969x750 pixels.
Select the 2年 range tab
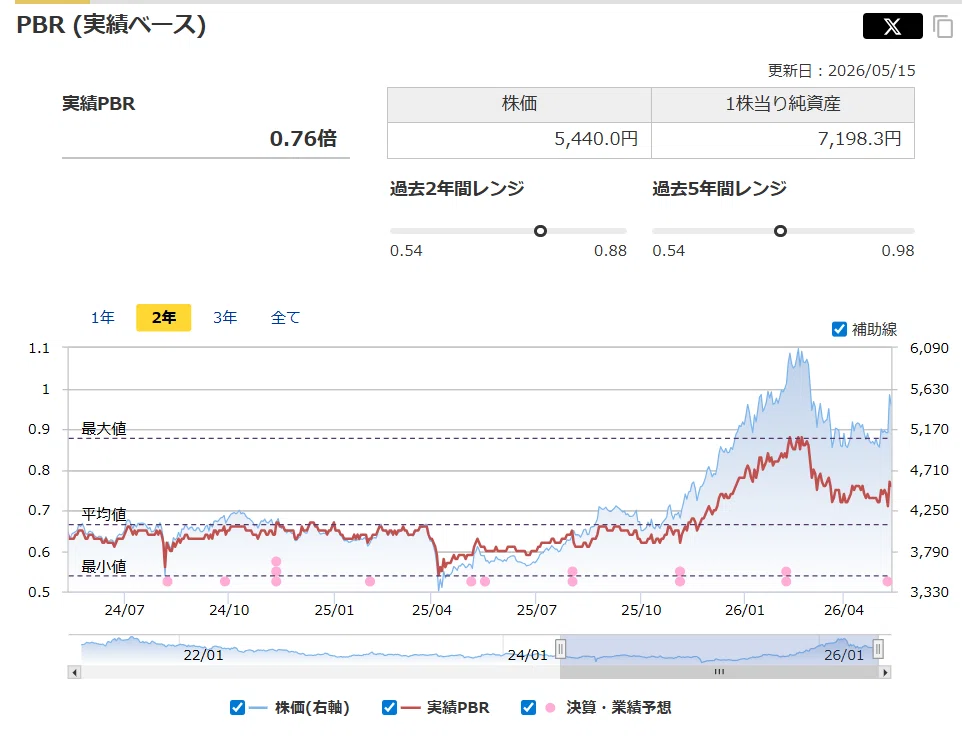pyautogui.click(x=164, y=318)
